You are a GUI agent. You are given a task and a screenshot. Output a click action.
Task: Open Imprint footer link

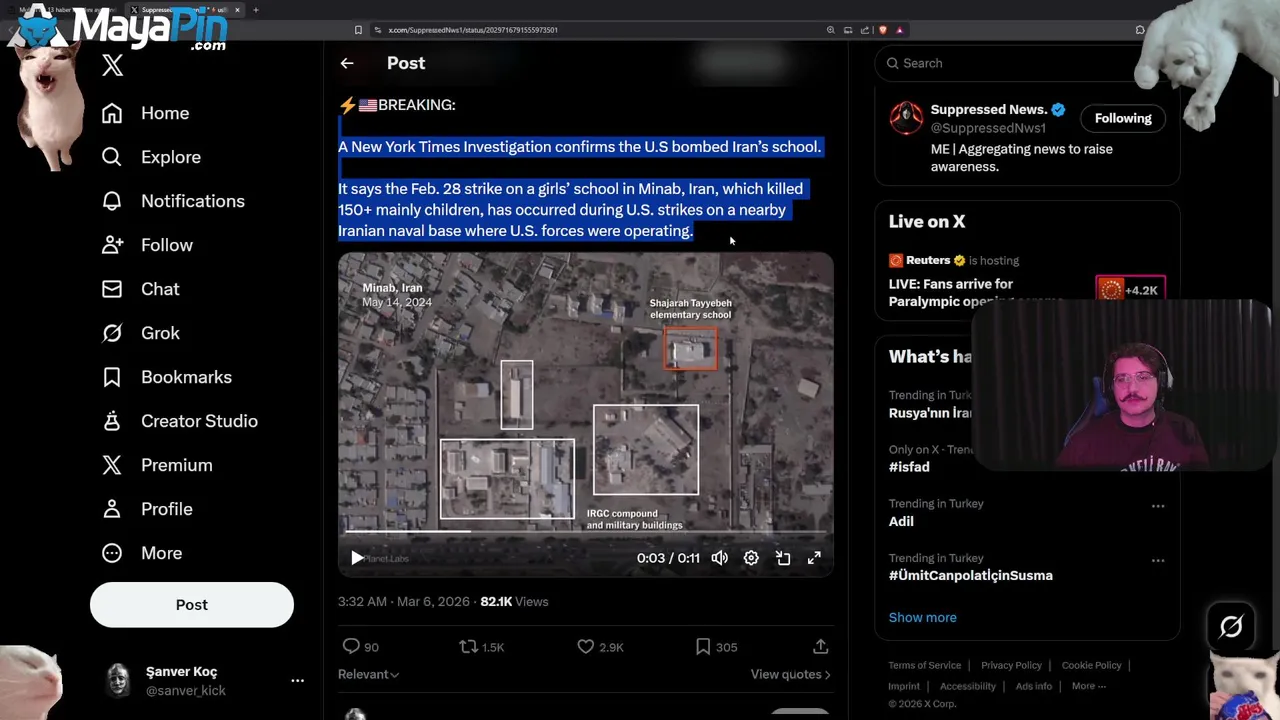click(904, 686)
